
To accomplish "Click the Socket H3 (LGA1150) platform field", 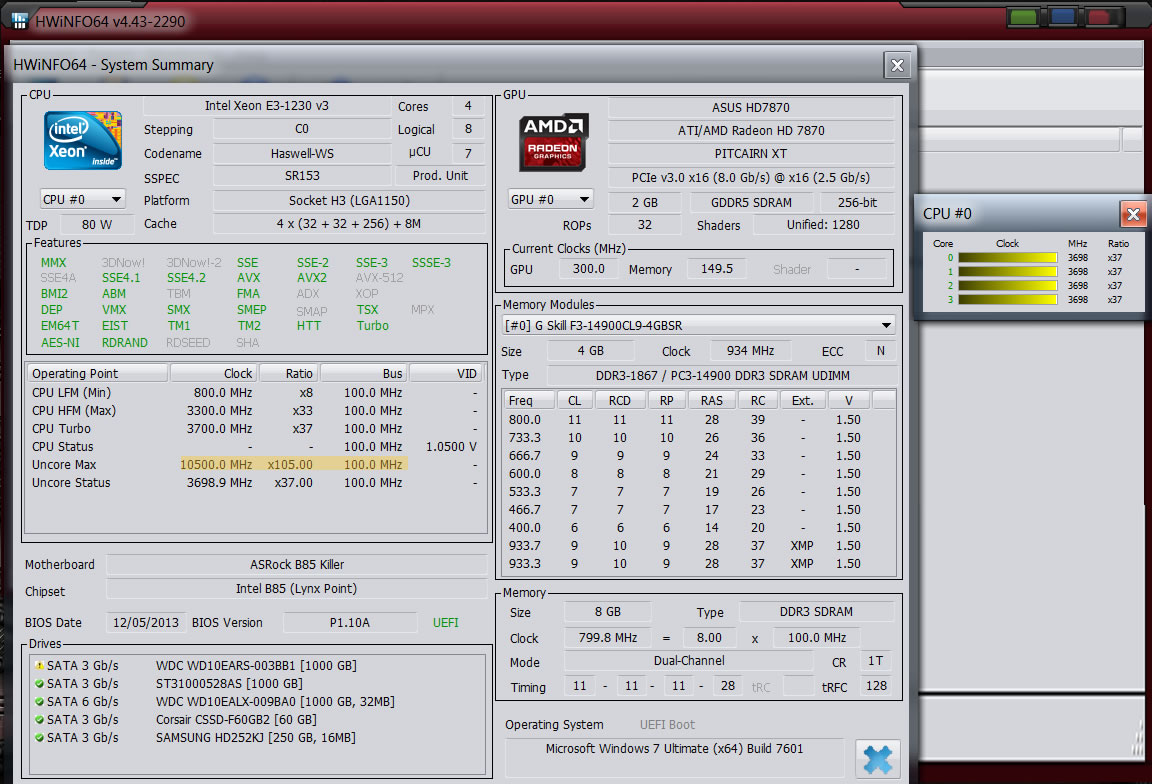I will (x=349, y=200).
